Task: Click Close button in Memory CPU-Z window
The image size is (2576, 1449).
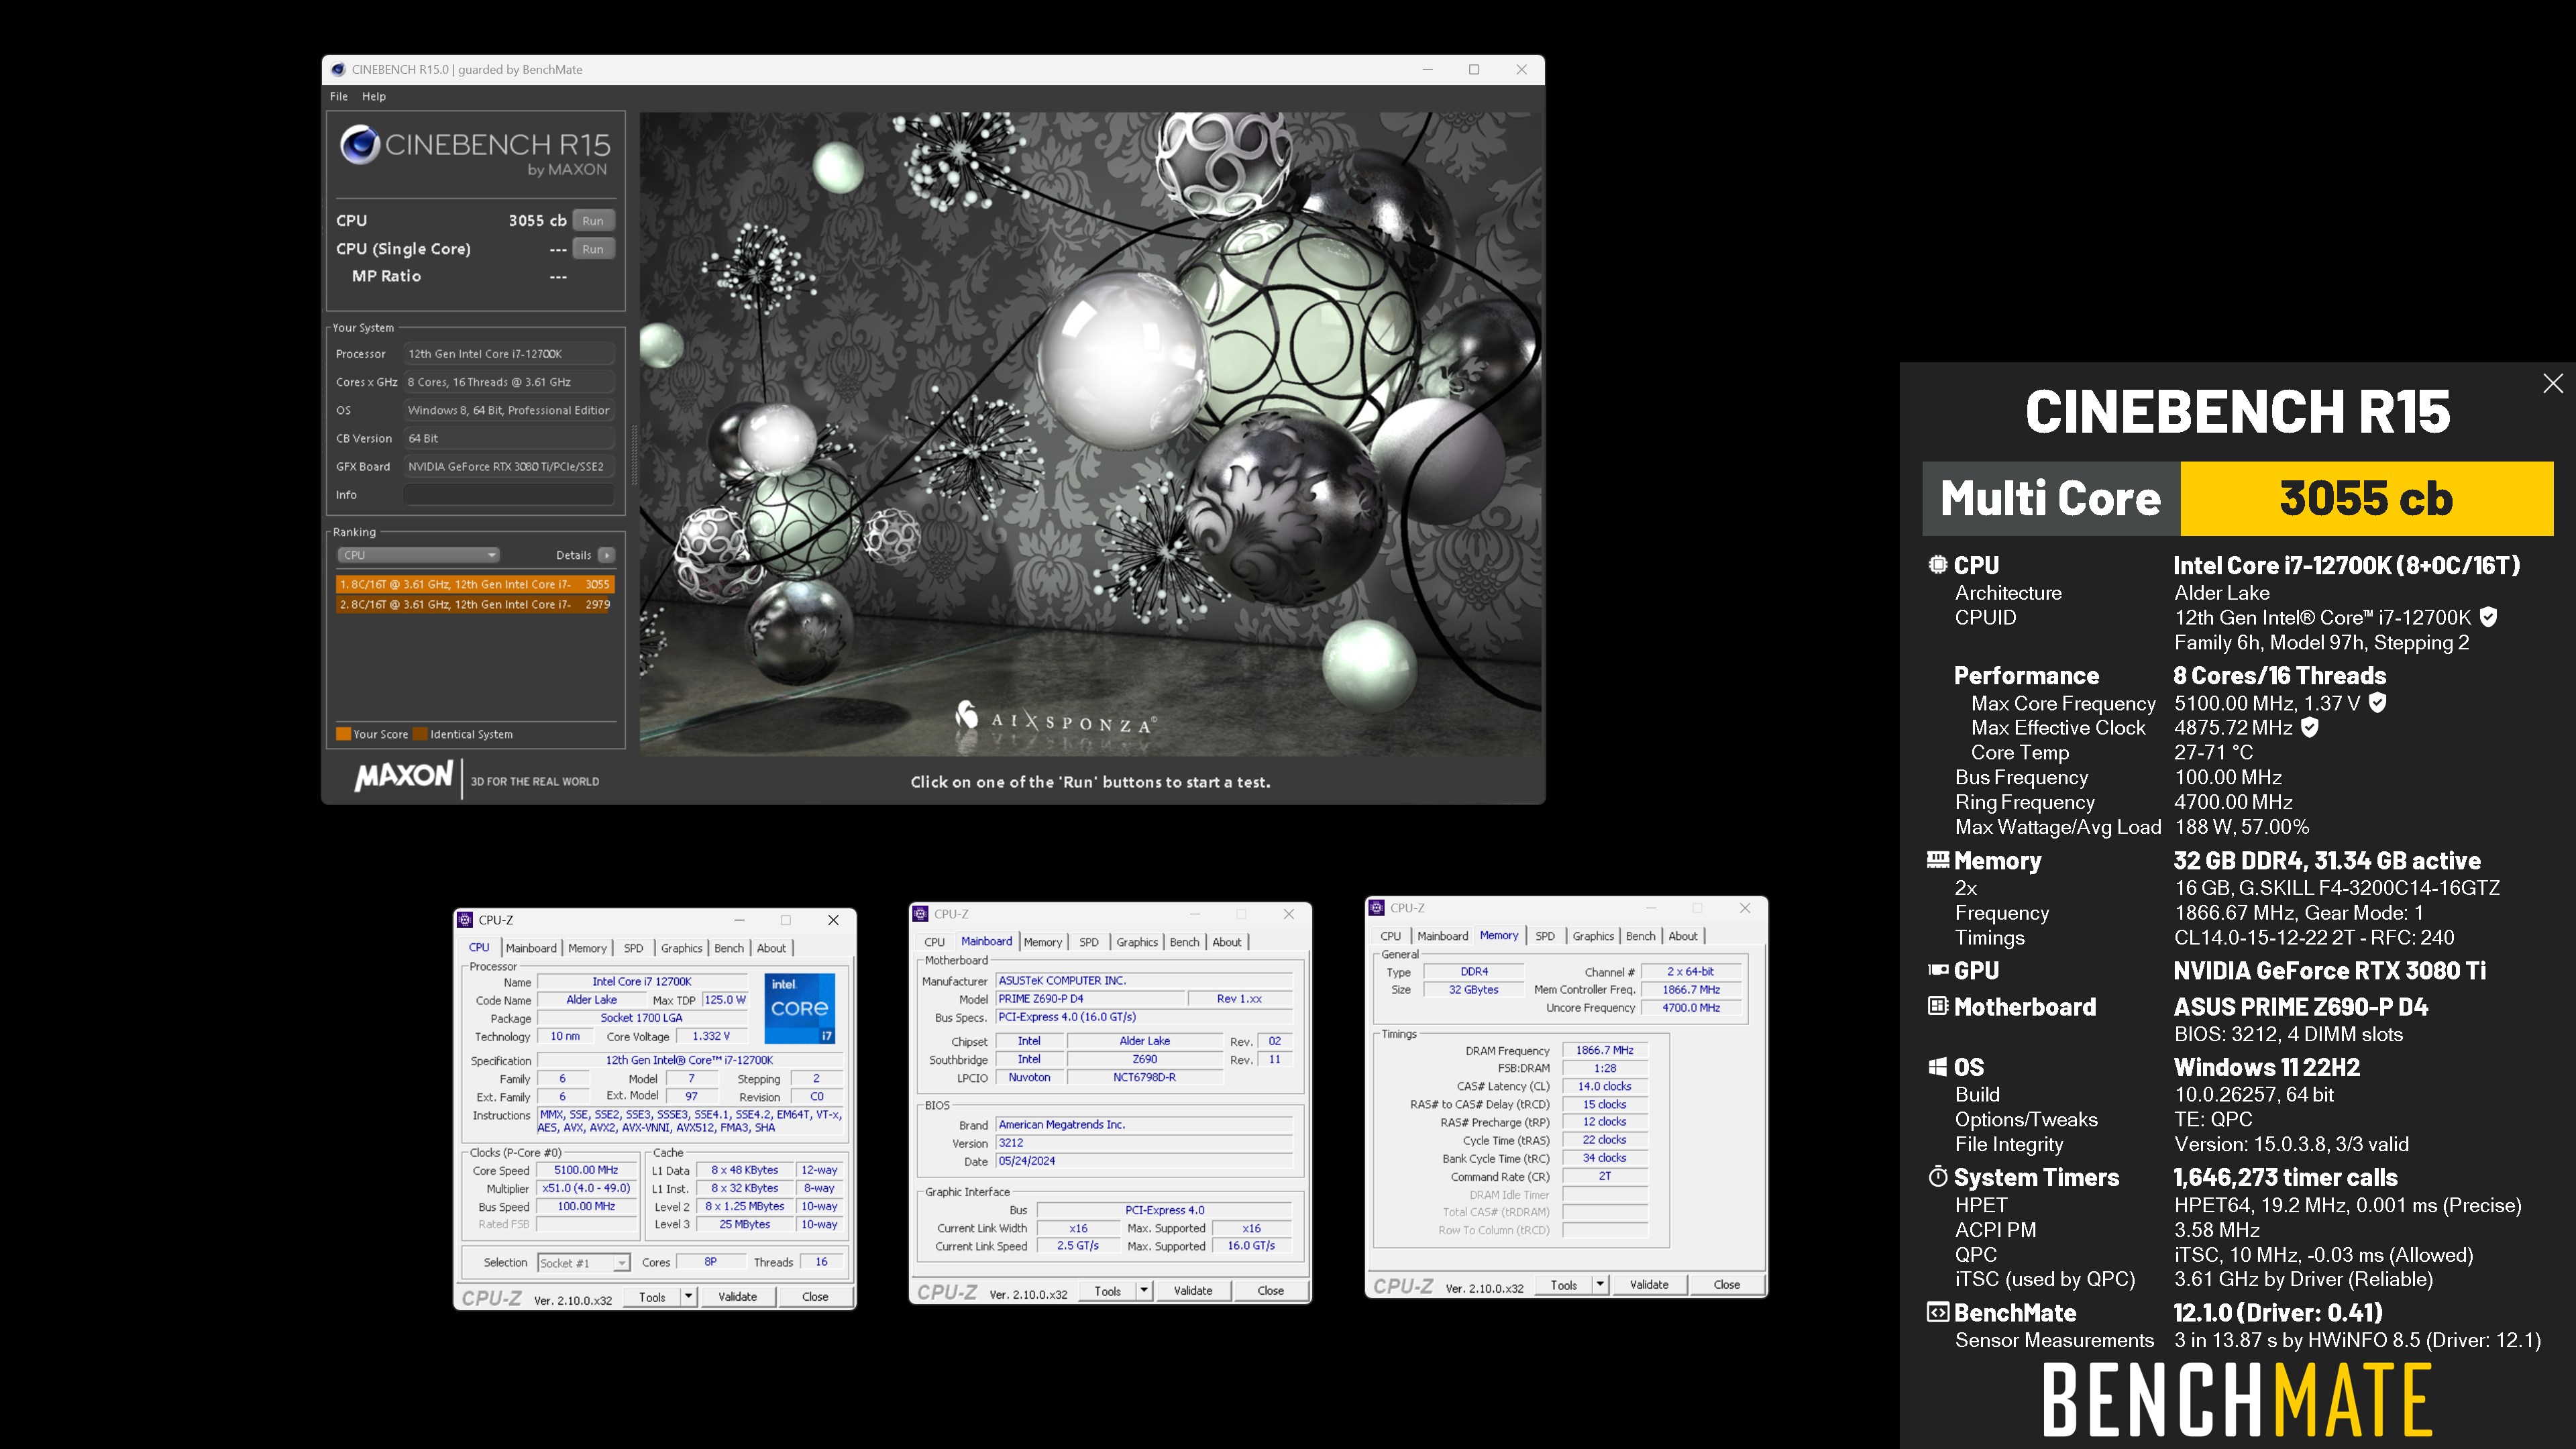Action: tap(1727, 1285)
